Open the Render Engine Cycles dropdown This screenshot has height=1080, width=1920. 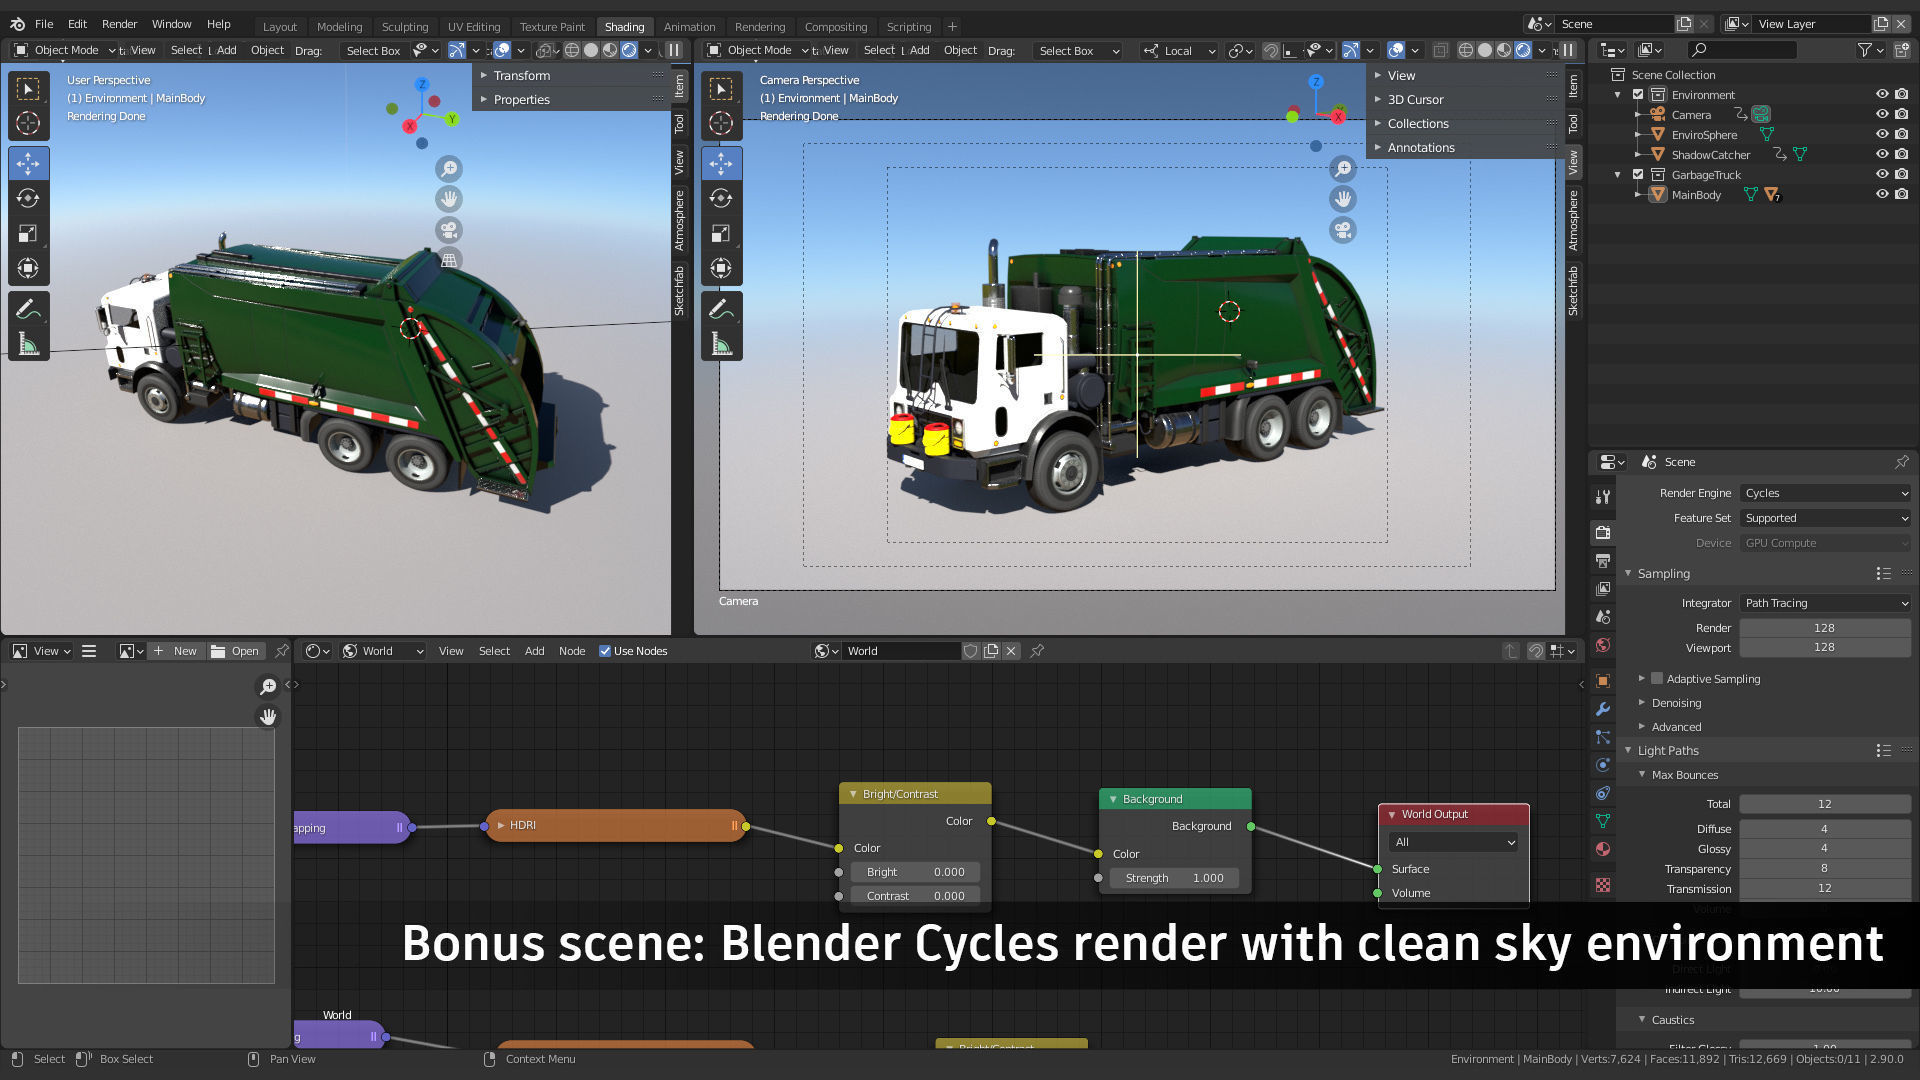click(x=1825, y=493)
